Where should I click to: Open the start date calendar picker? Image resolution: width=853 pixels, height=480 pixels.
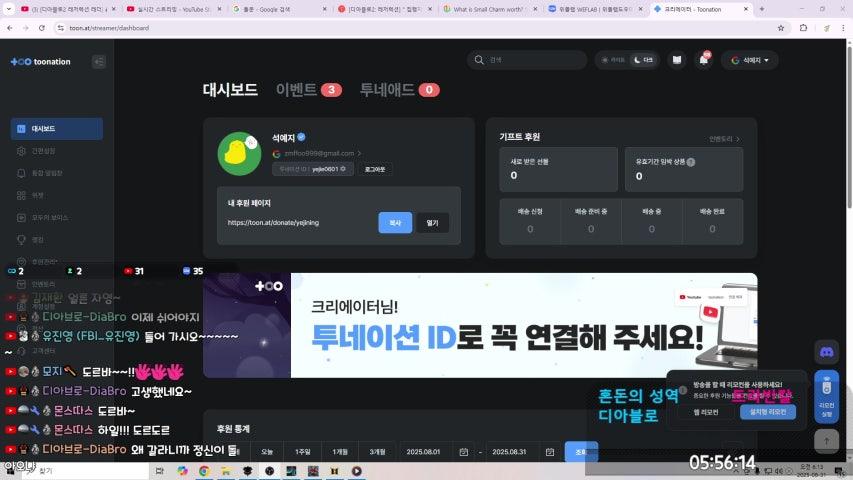click(463, 452)
